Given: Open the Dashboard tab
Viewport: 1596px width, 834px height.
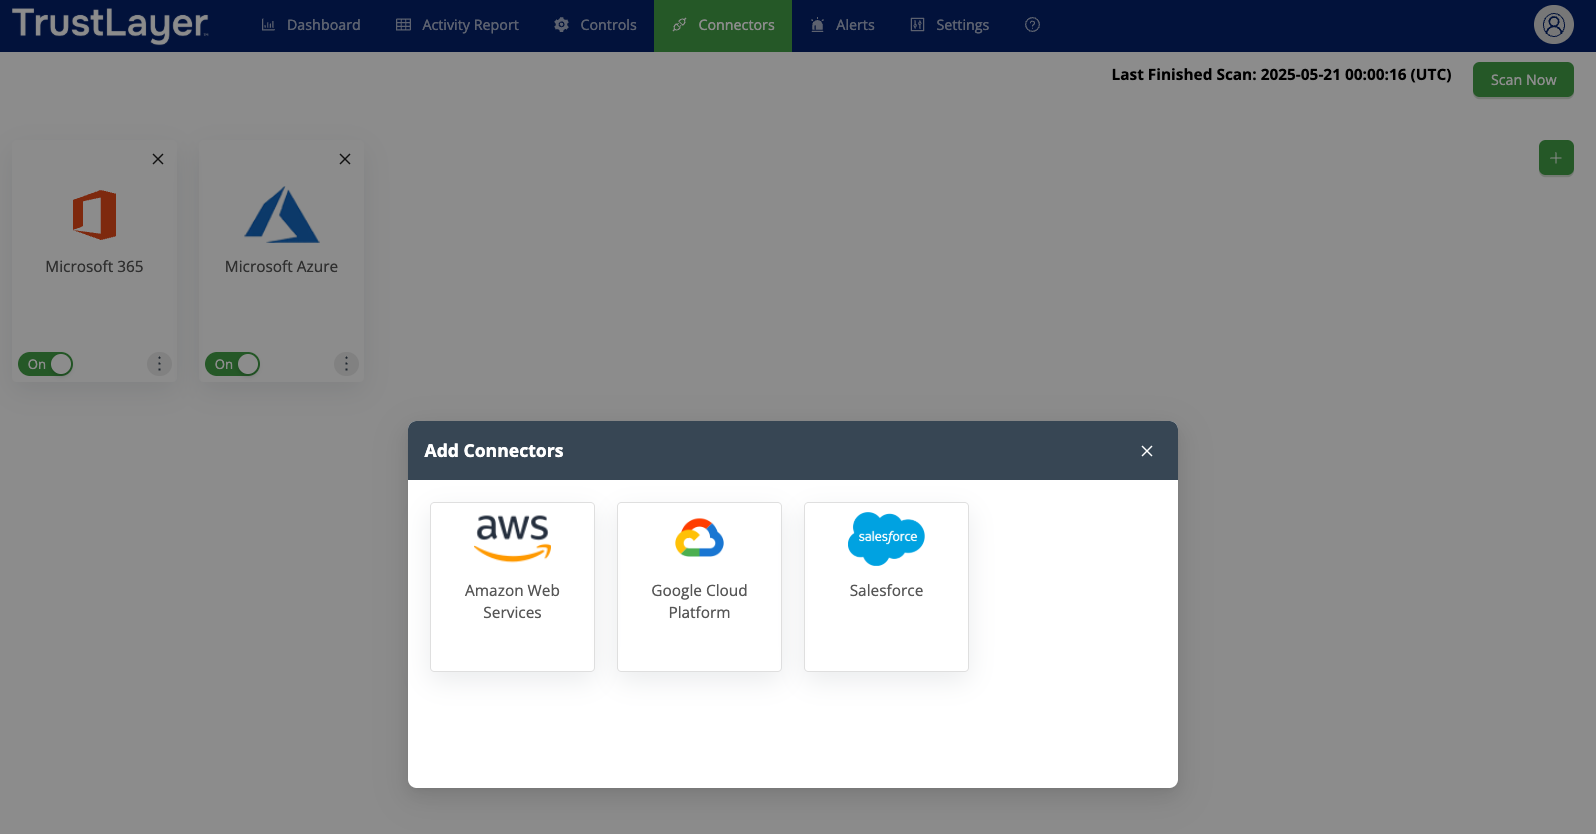Looking at the screenshot, I should [x=310, y=25].
